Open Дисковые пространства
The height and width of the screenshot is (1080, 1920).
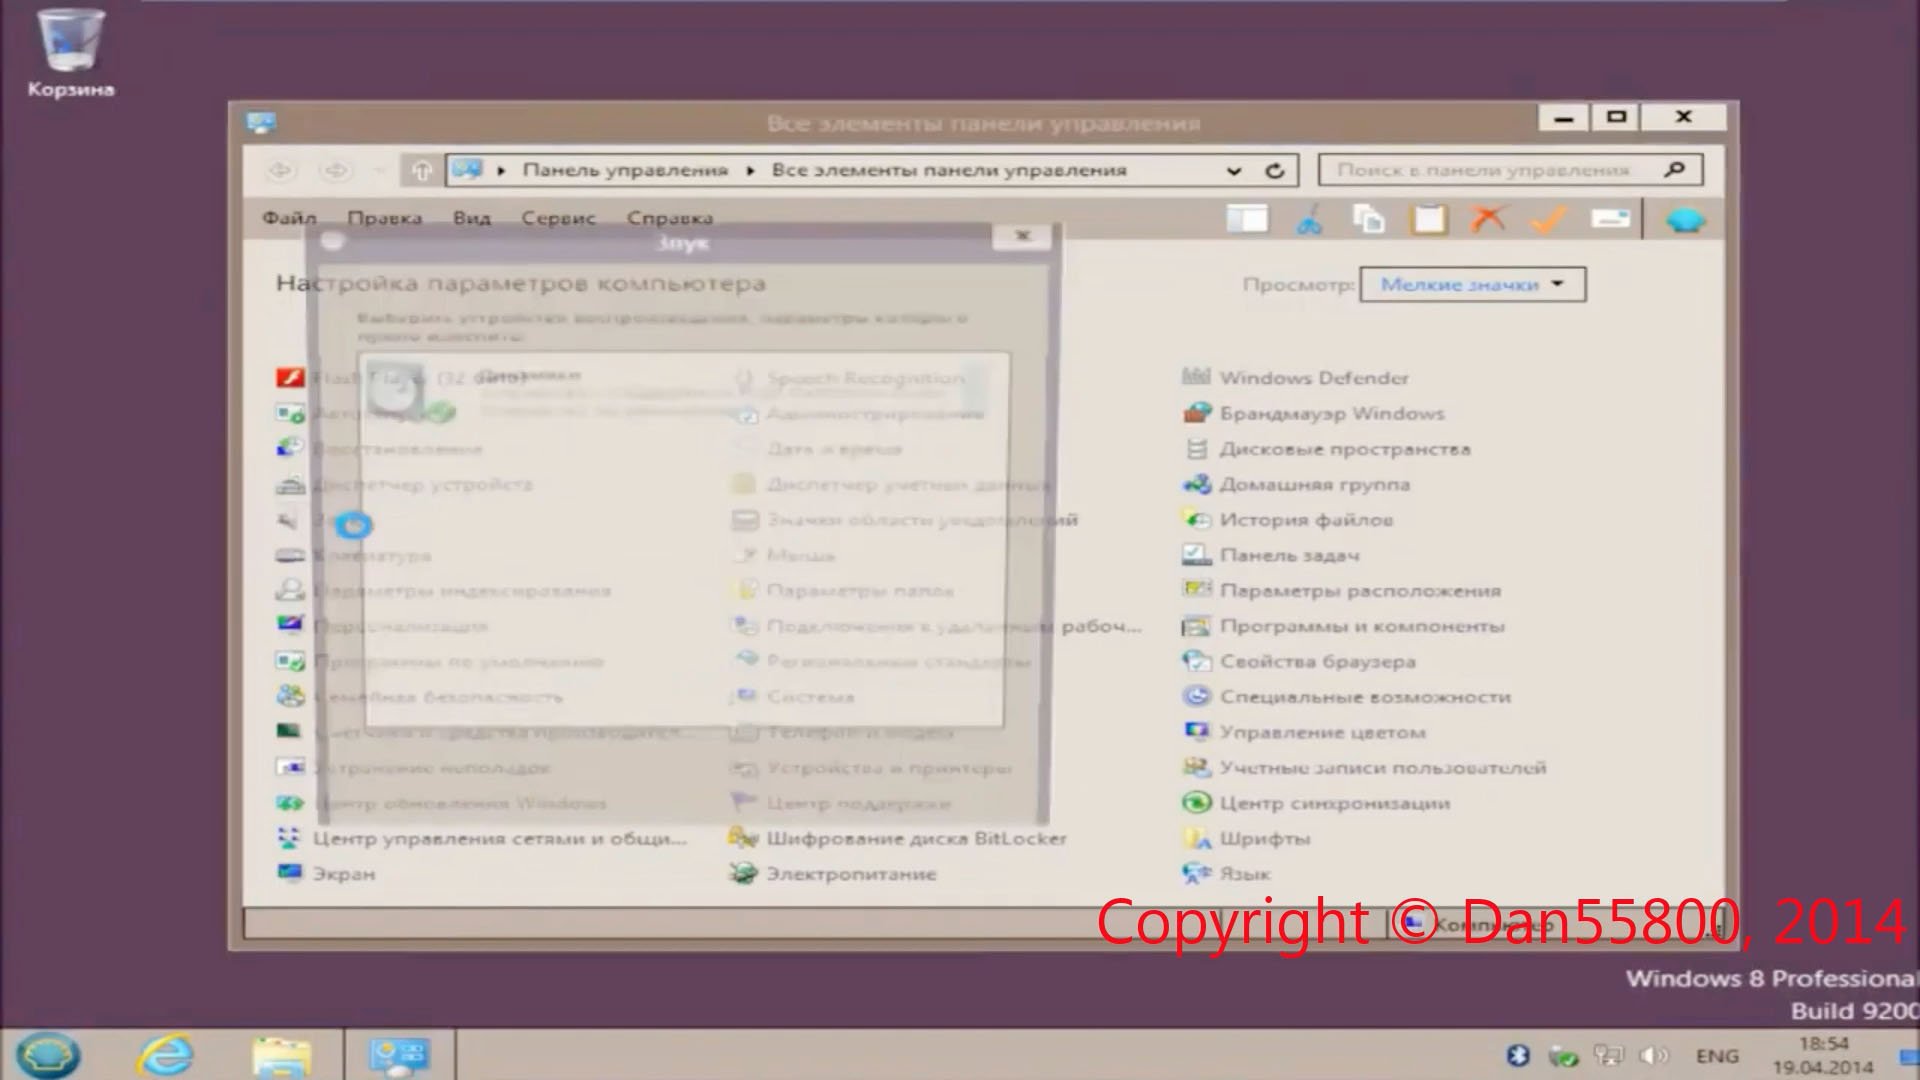click(x=1345, y=449)
